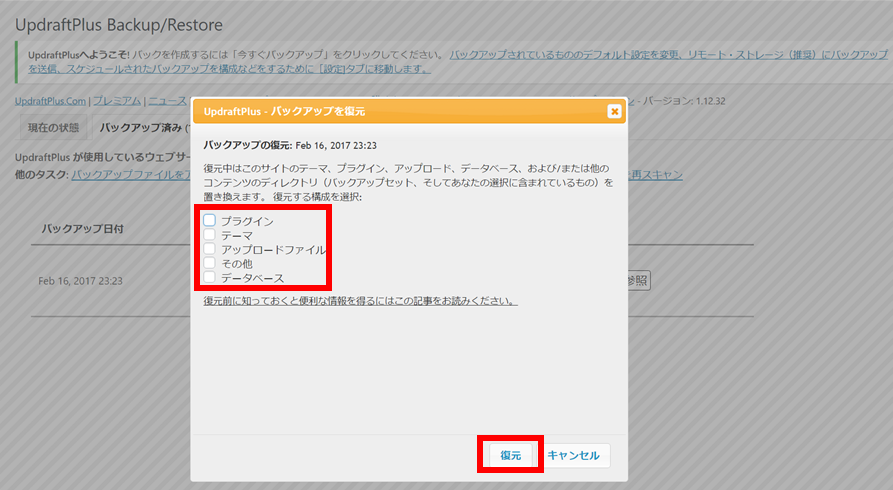Click the バージョン: 1.12.32 text
Image resolution: width=893 pixels, height=490 pixels.
coord(684,101)
